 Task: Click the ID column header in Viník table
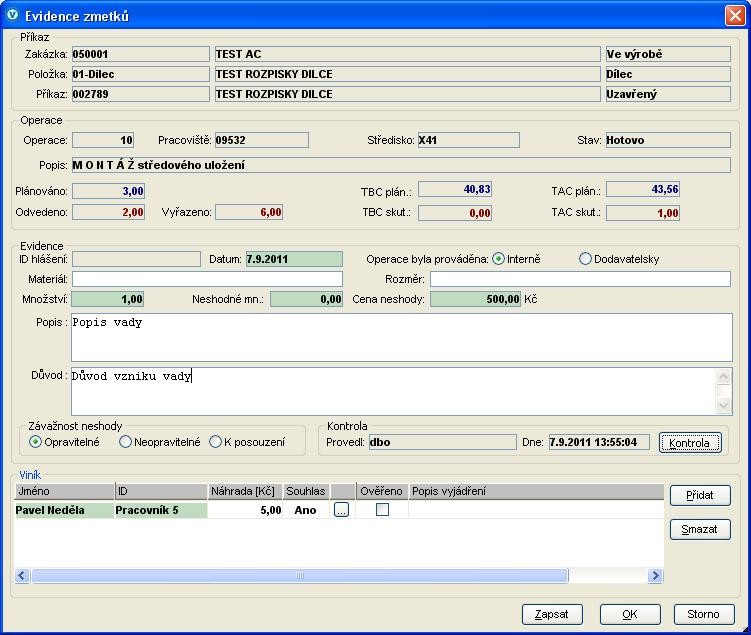coord(161,491)
